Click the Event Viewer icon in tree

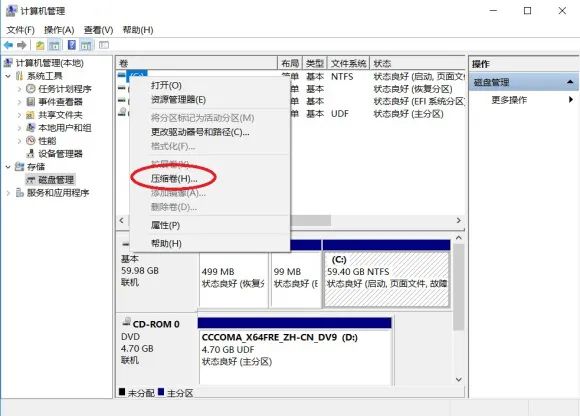(31, 102)
